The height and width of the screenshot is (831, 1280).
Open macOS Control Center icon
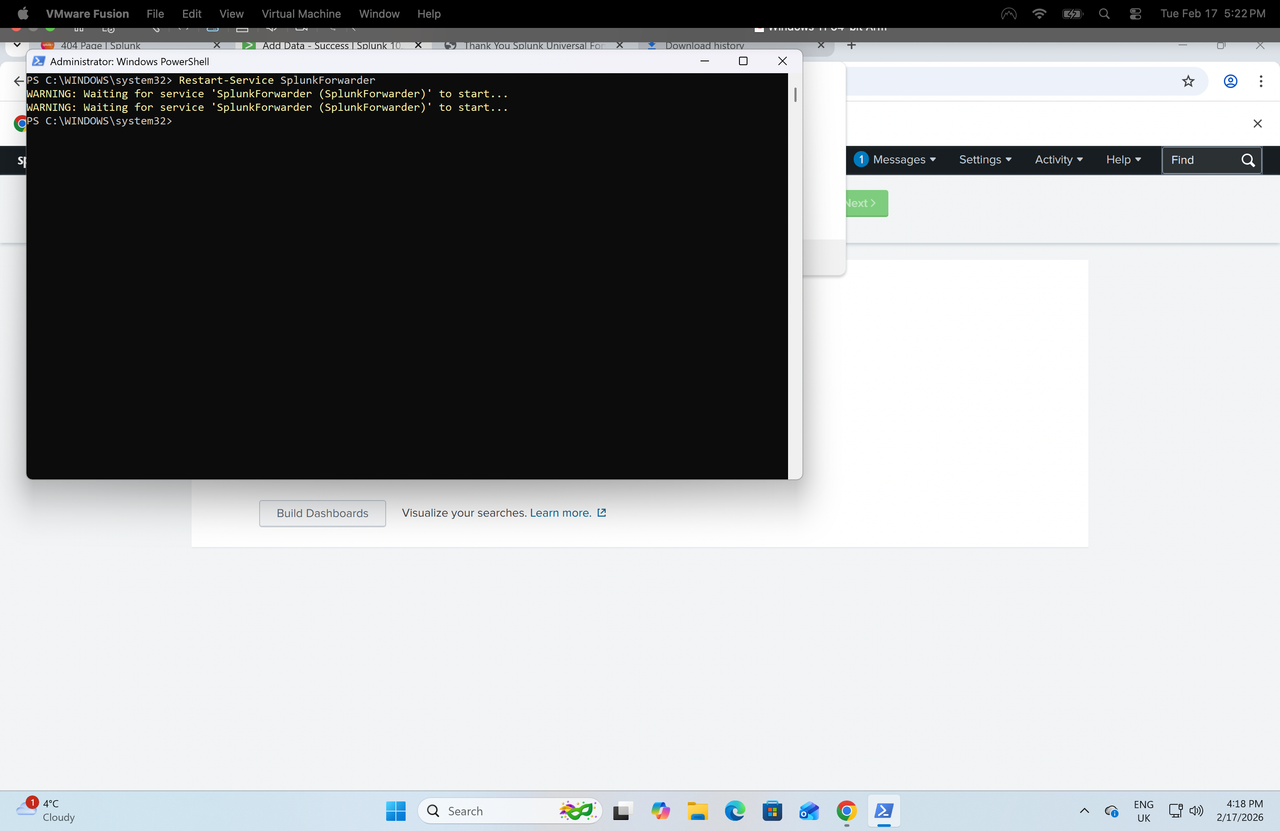point(1135,14)
